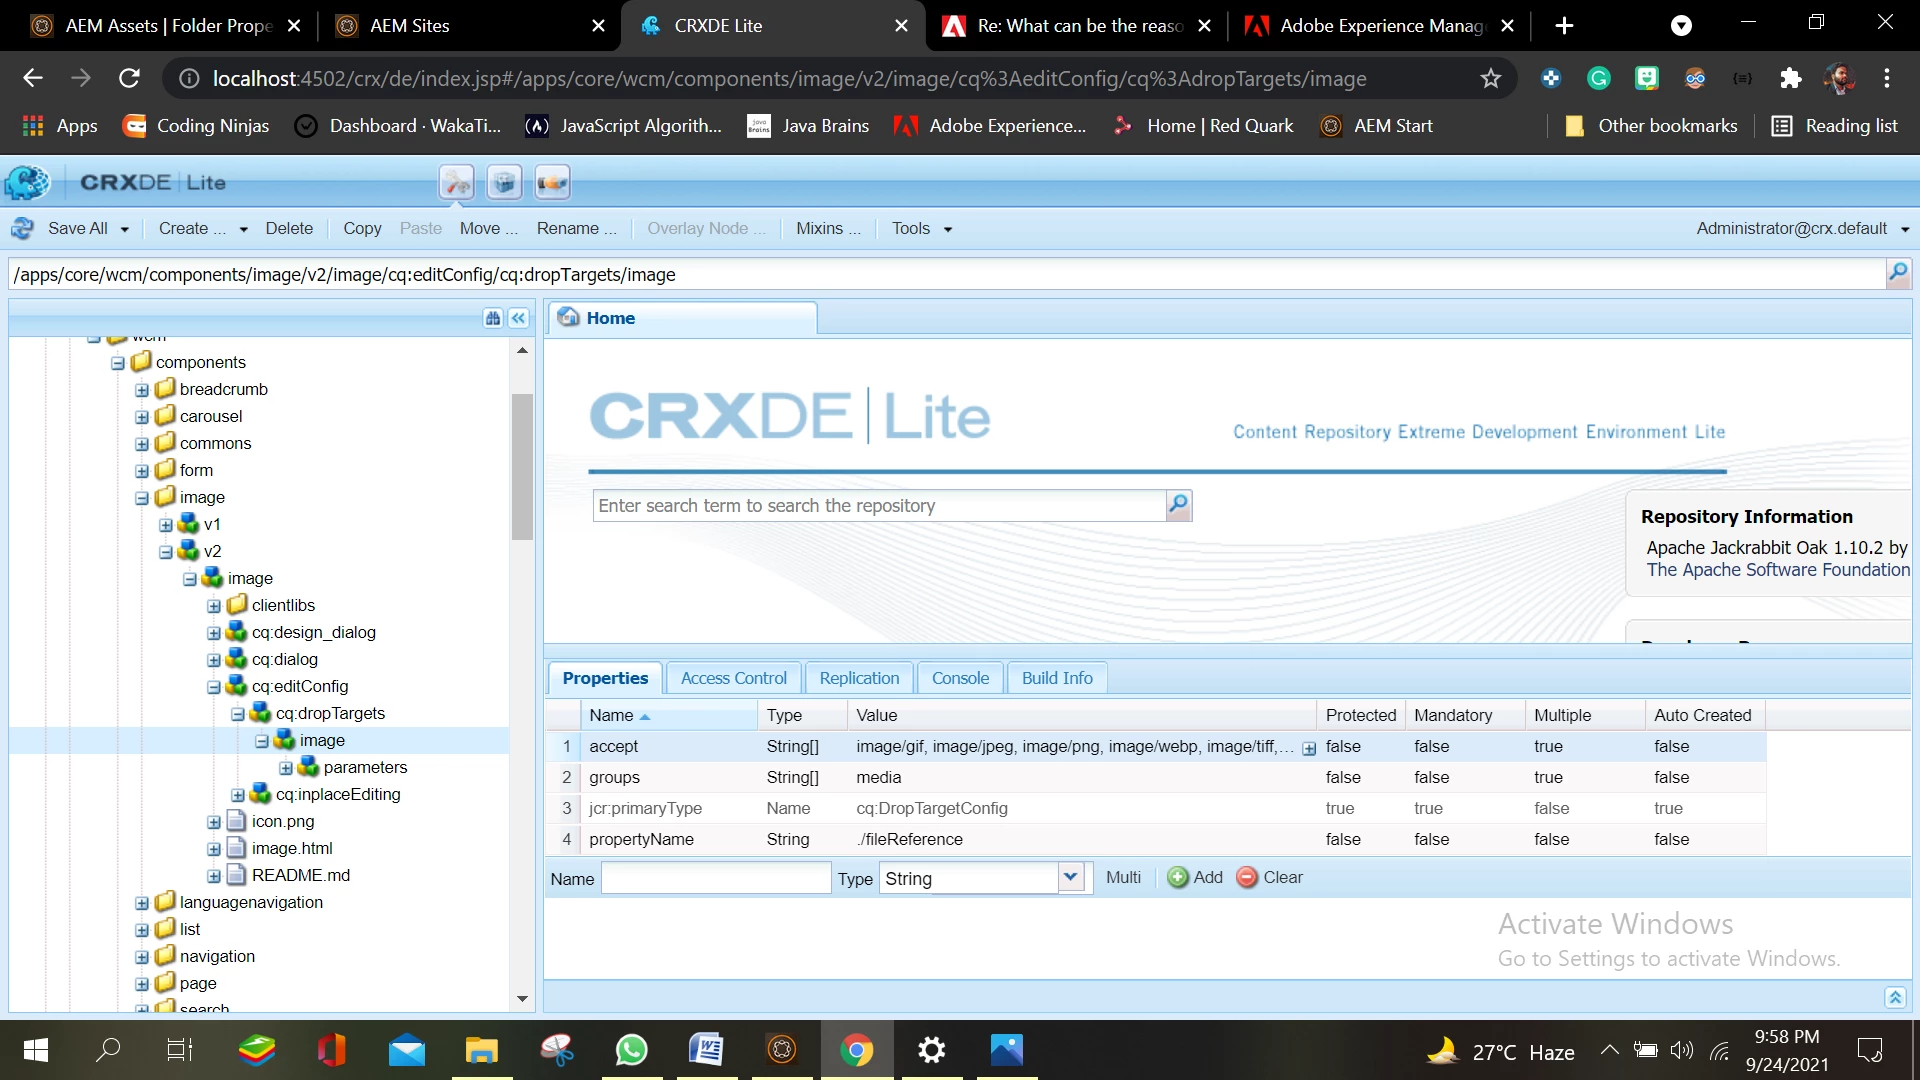The width and height of the screenshot is (1920, 1080).
Task: Open WhatsApp from the Windows taskbar
Action: click(632, 1050)
